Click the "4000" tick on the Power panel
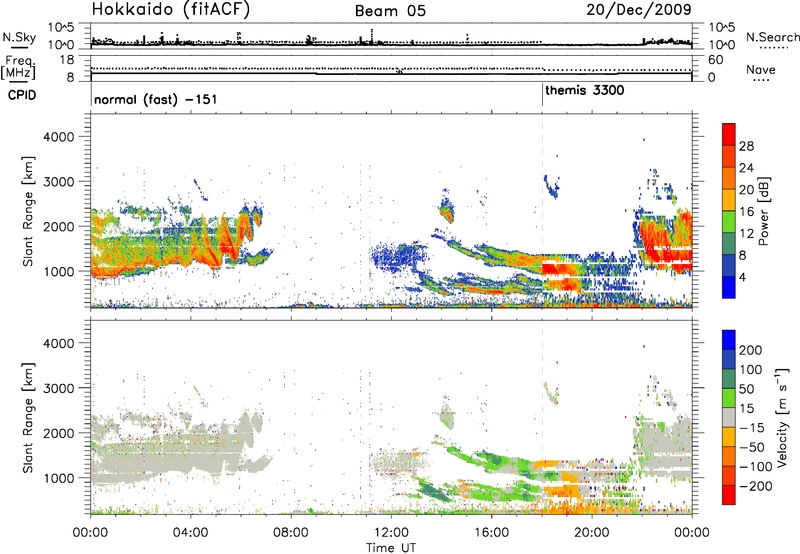Screen dimensions: 800x554 pyautogui.click(x=59, y=137)
